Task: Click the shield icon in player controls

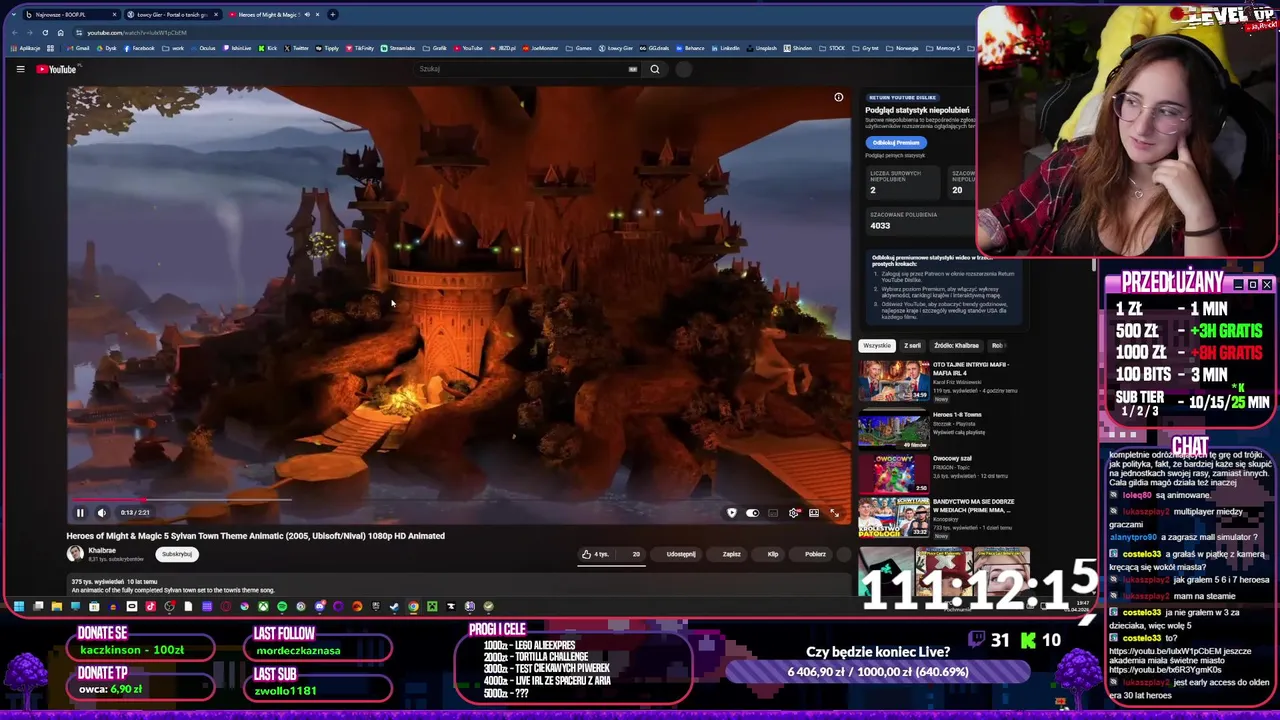Action: 732,513
